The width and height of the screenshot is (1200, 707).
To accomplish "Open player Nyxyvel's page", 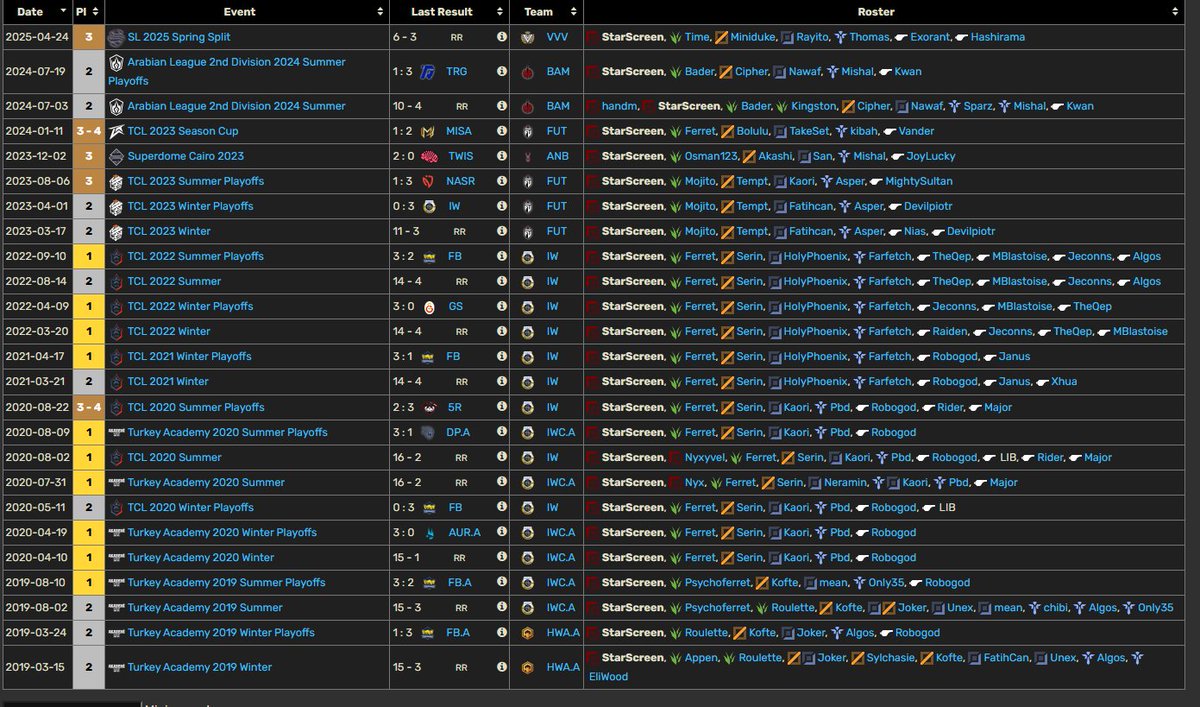I will point(705,458).
